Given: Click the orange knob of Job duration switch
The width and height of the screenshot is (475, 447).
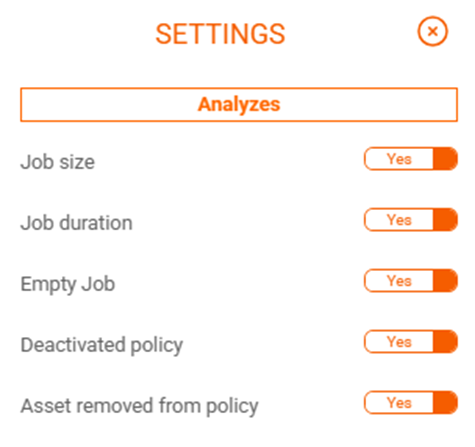Looking at the screenshot, I should point(445,220).
